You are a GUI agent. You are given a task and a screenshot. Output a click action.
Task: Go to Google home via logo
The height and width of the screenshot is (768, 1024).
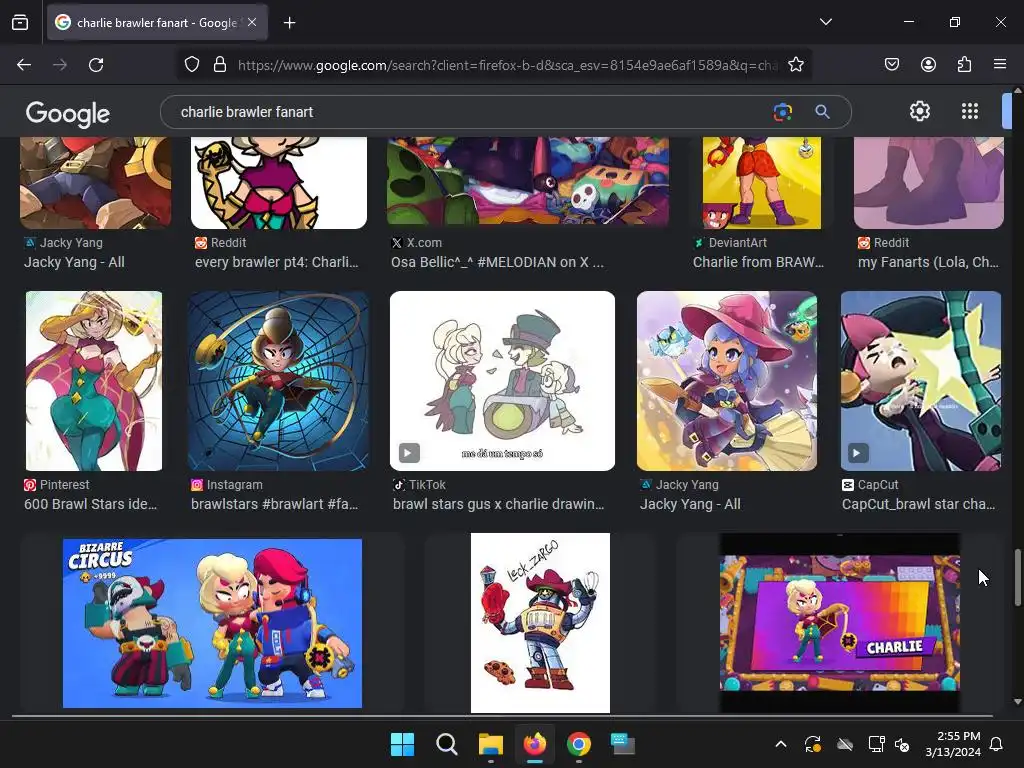tap(68, 114)
